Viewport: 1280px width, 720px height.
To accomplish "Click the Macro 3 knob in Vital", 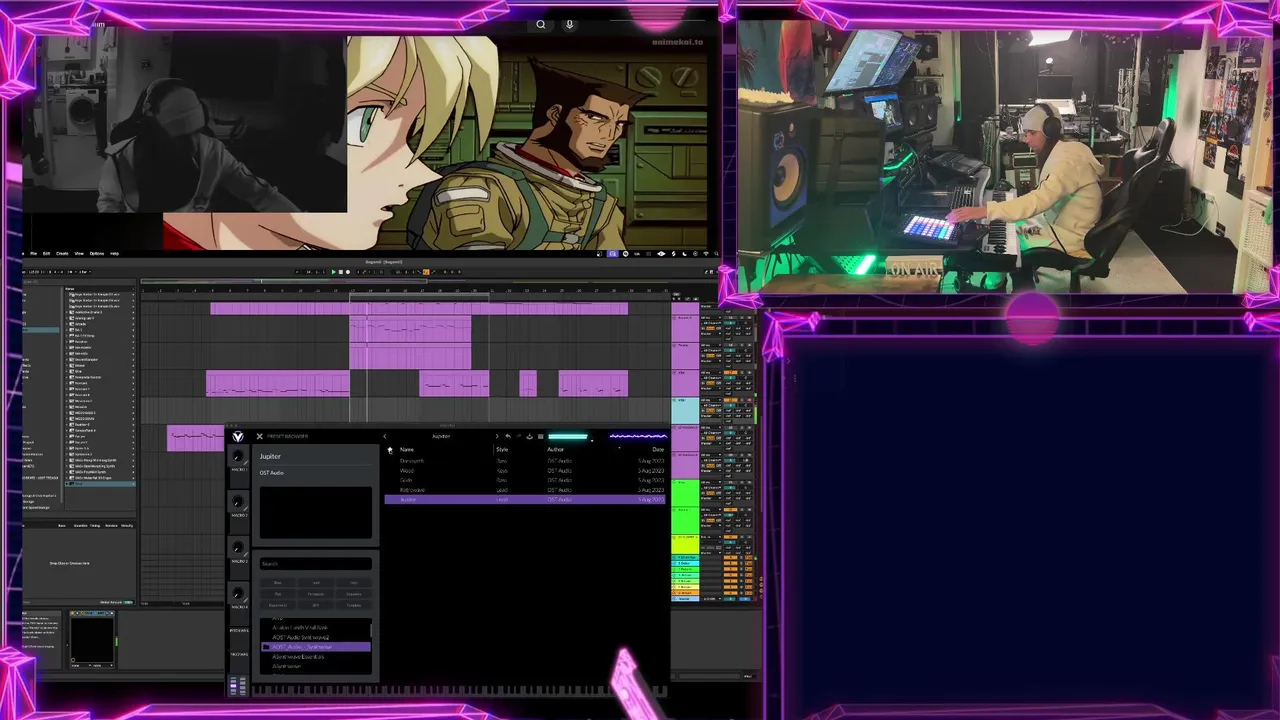I will 238,547.
